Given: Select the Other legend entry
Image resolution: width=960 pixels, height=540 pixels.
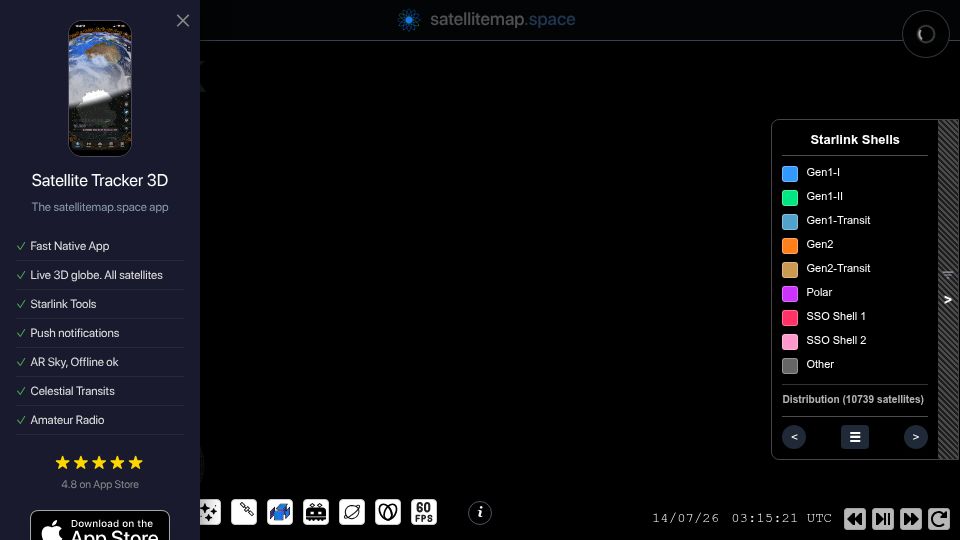Looking at the screenshot, I should click(x=820, y=364).
